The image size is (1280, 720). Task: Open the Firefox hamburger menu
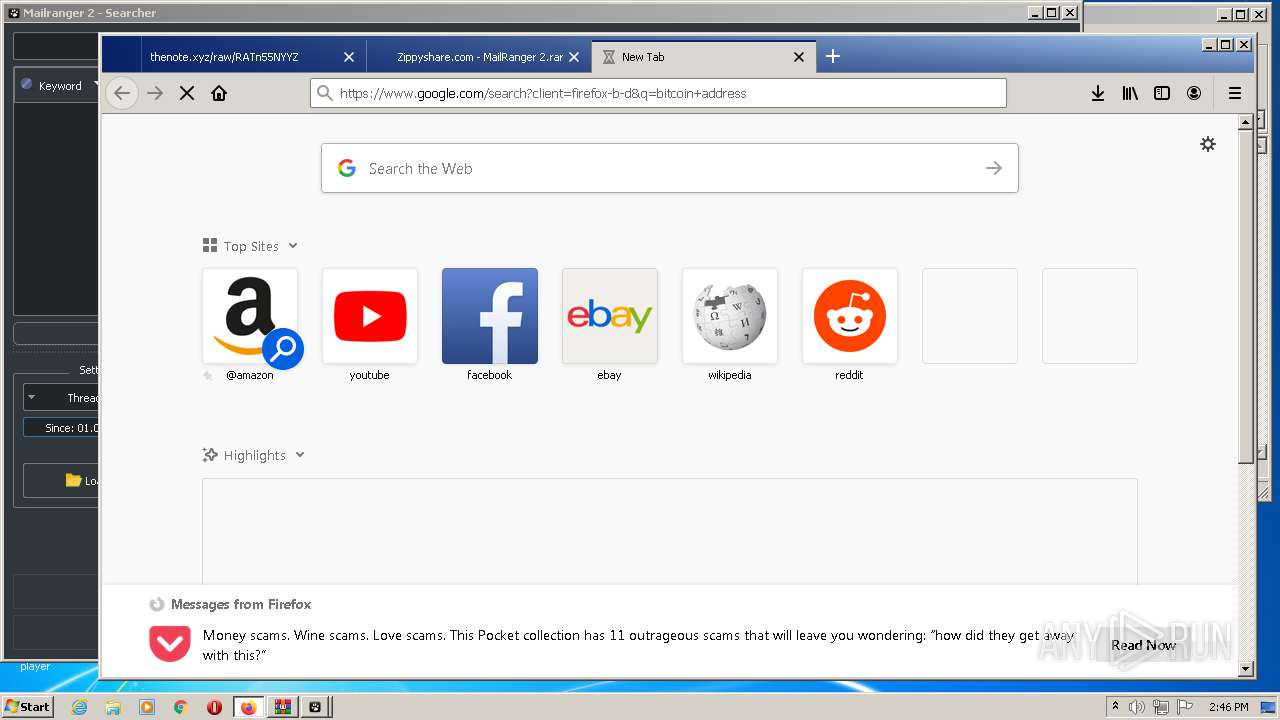(1235, 93)
